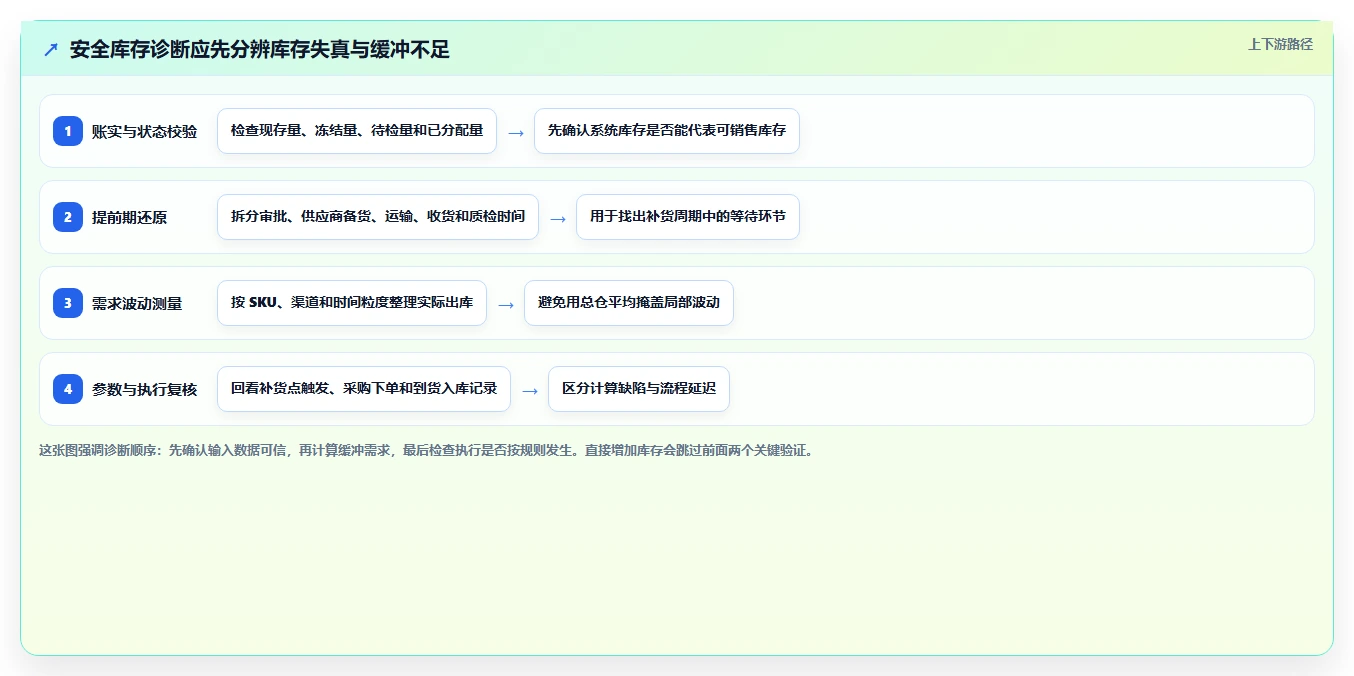Click the 按 SKU、渠道和时间粒度整理实际出库 box
1354x676 pixels.
[352, 303]
